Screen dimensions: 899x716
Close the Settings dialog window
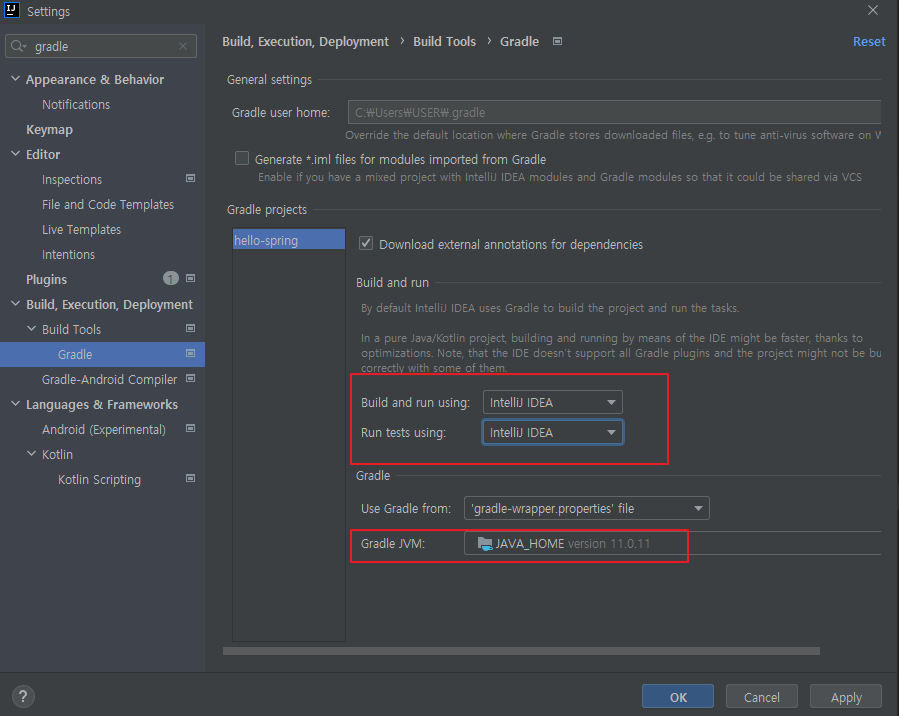pyautogui.click(x=873, y=10)
